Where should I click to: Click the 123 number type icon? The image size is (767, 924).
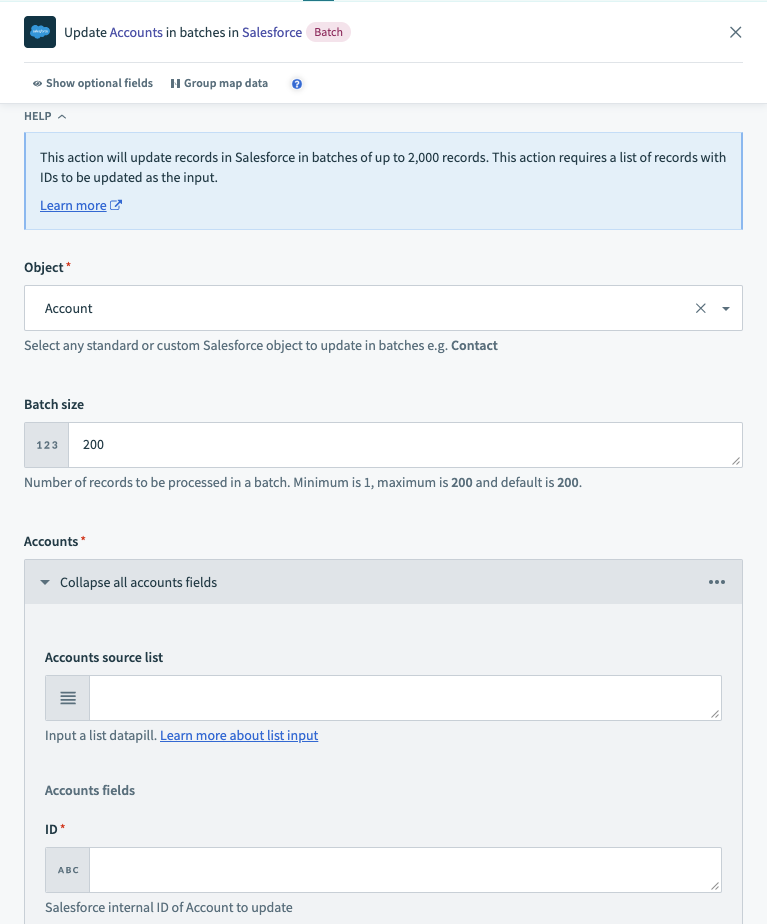click(47, 445)
